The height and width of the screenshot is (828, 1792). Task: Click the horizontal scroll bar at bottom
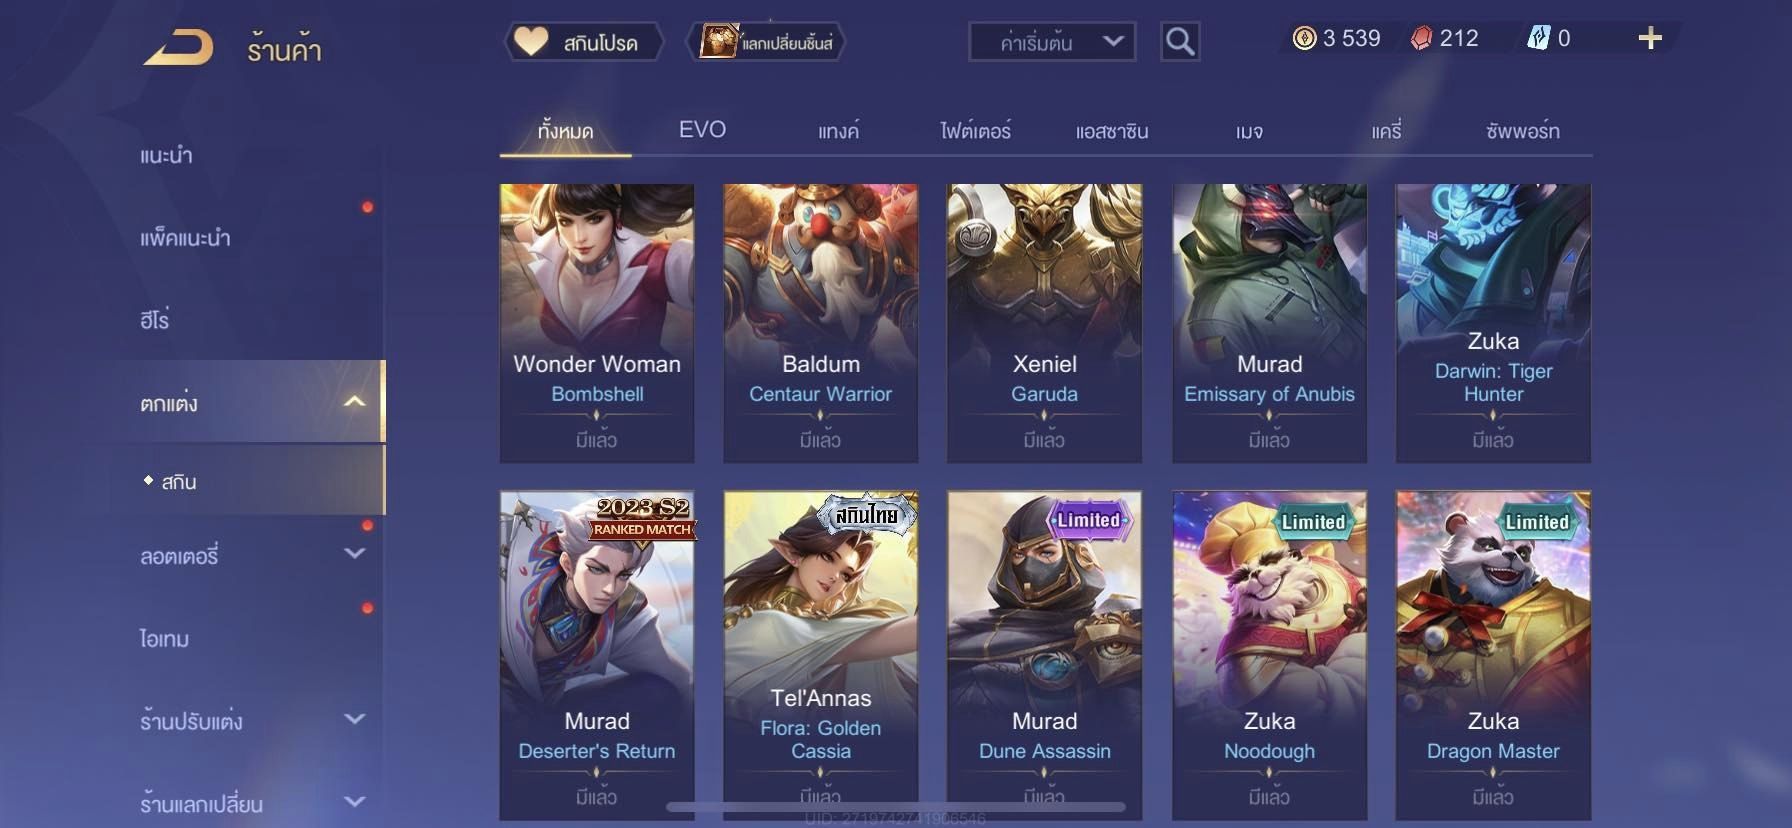[896, 806]
